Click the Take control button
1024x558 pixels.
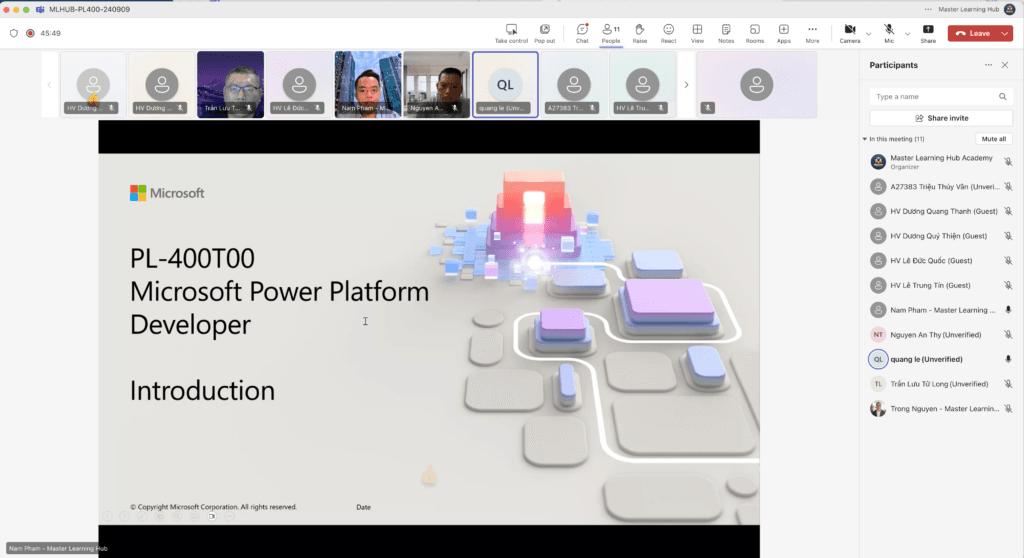[511, 33]
